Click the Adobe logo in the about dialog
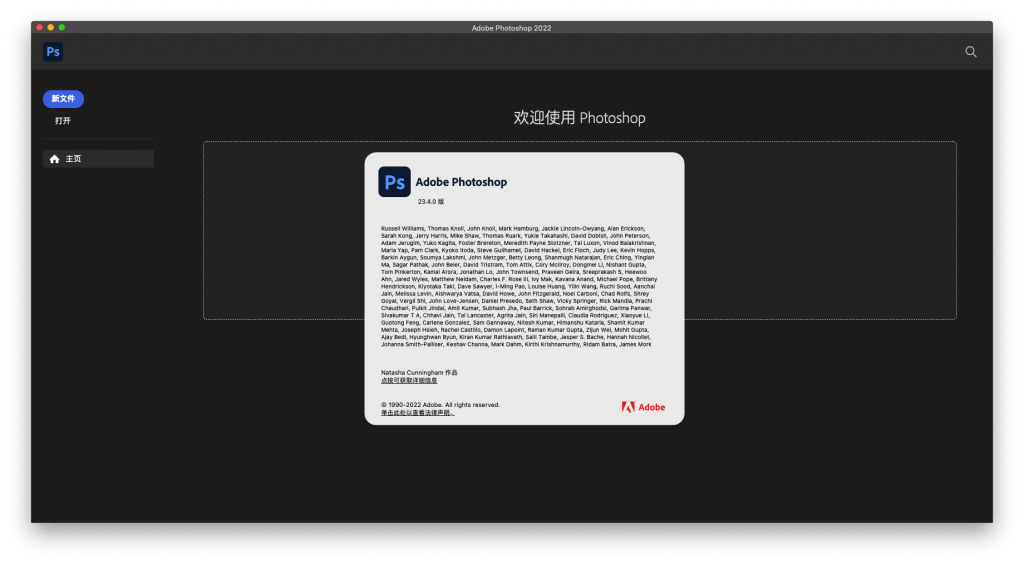1024x564 pixels. pyautogui.click(x=643, y=407)
